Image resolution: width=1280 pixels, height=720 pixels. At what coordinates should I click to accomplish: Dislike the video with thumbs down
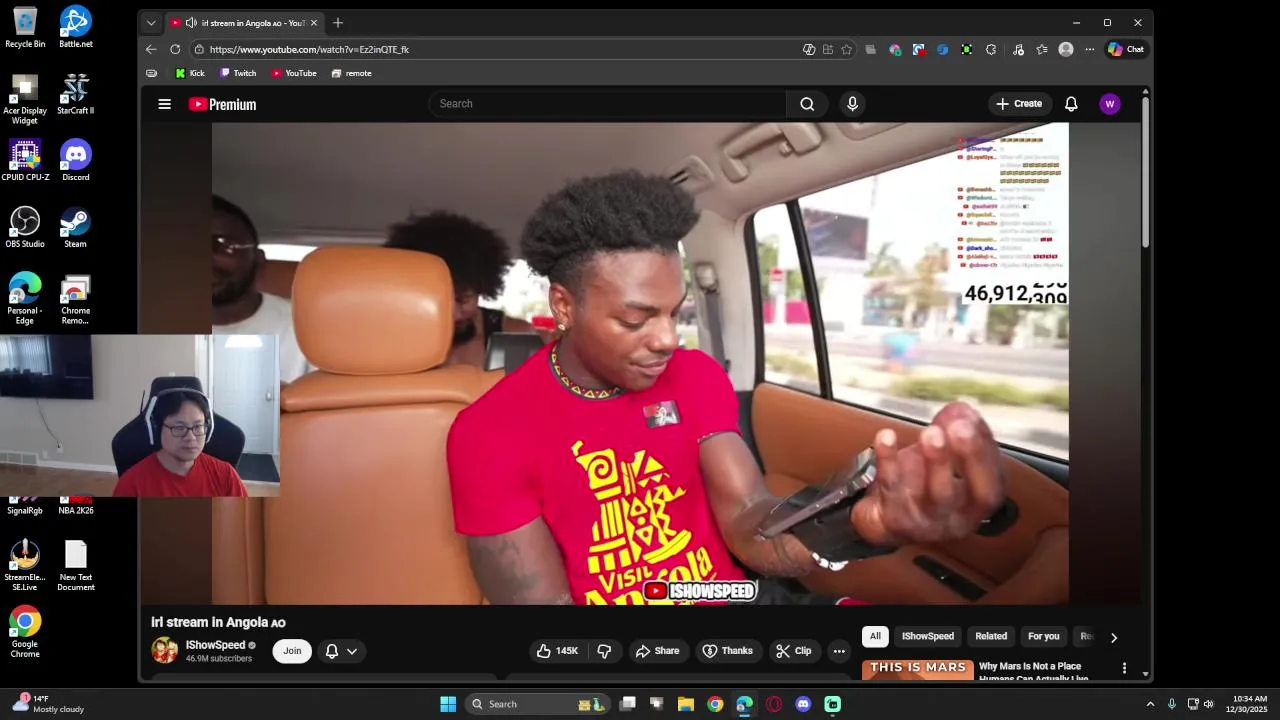tap(604, 651)
